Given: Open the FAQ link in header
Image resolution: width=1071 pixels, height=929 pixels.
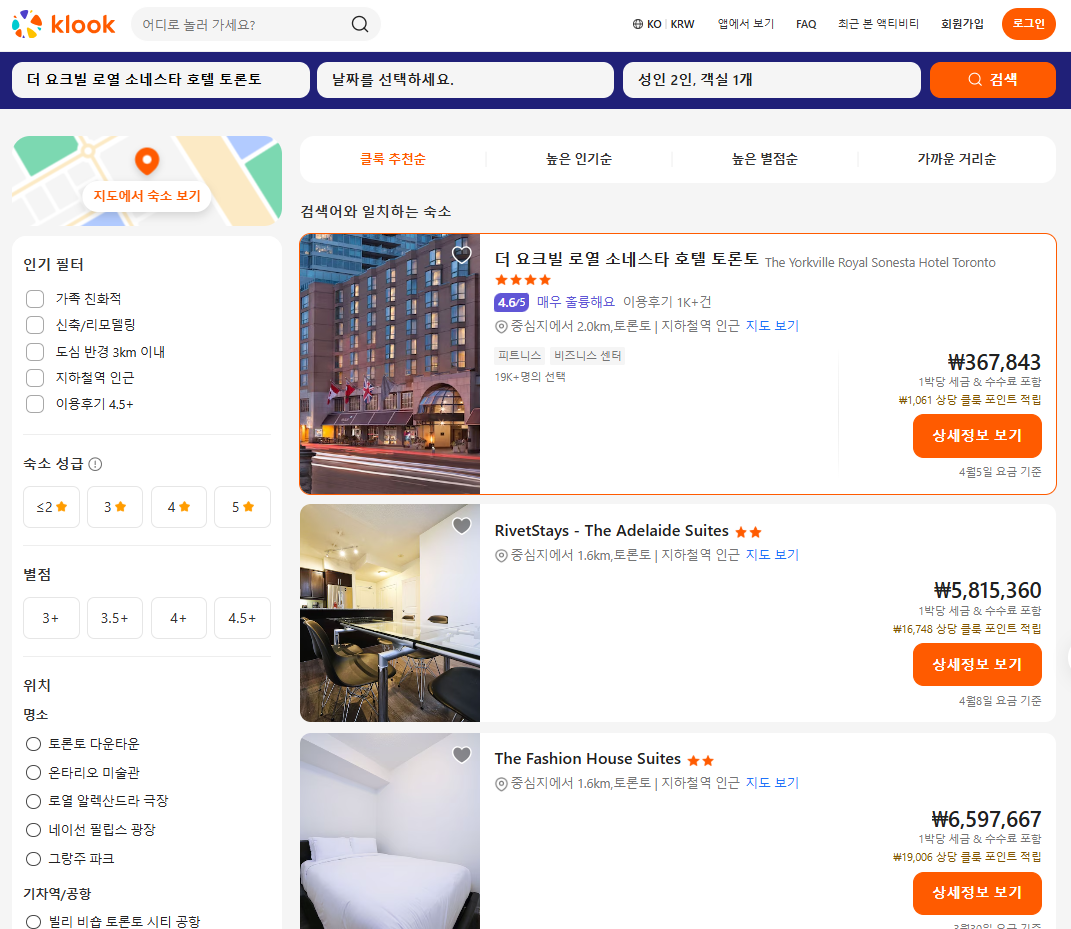Looking at the screenshot, I should point(806,25).
